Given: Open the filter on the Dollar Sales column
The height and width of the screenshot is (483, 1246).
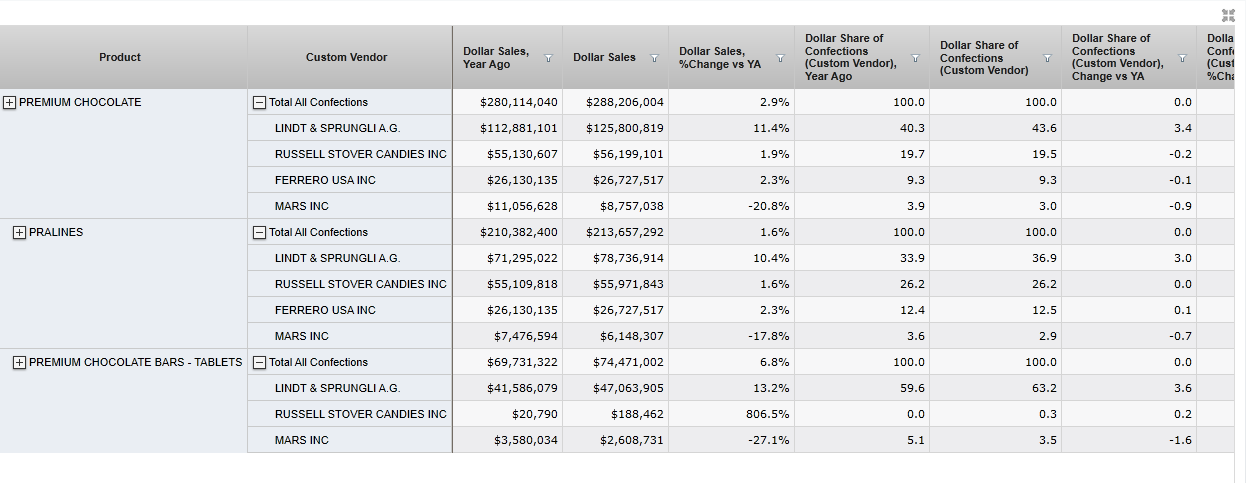Looking at the screenshot, I should [x=654, y=58].
